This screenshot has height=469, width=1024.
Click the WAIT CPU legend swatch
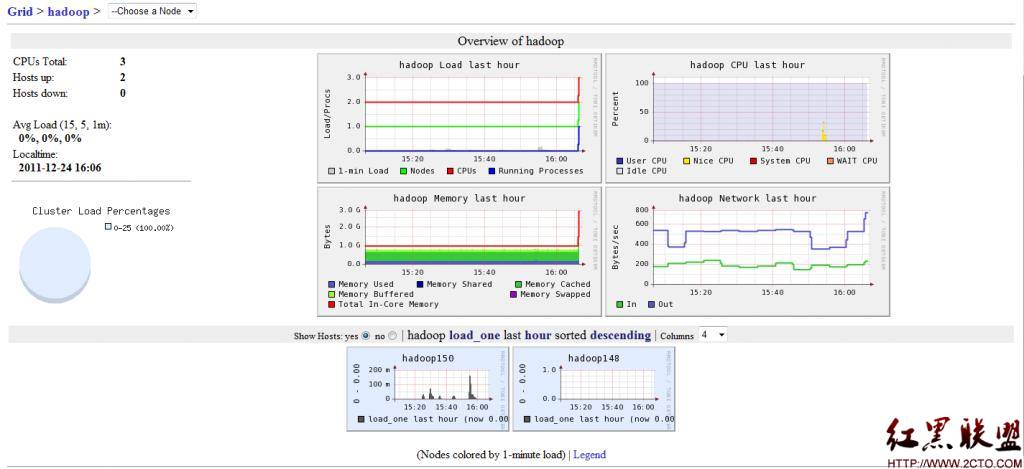click(830, 161)
